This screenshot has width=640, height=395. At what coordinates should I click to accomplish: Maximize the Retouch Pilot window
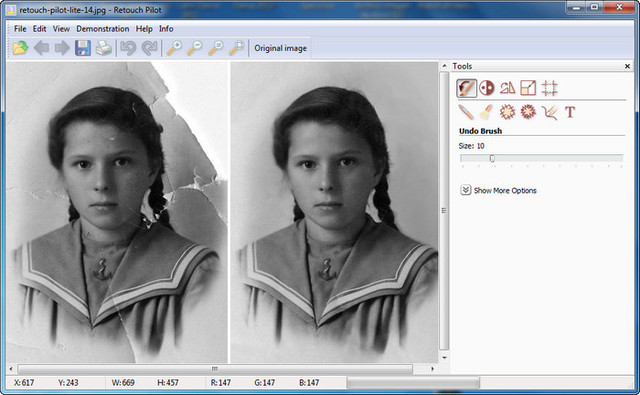point(594,7)
